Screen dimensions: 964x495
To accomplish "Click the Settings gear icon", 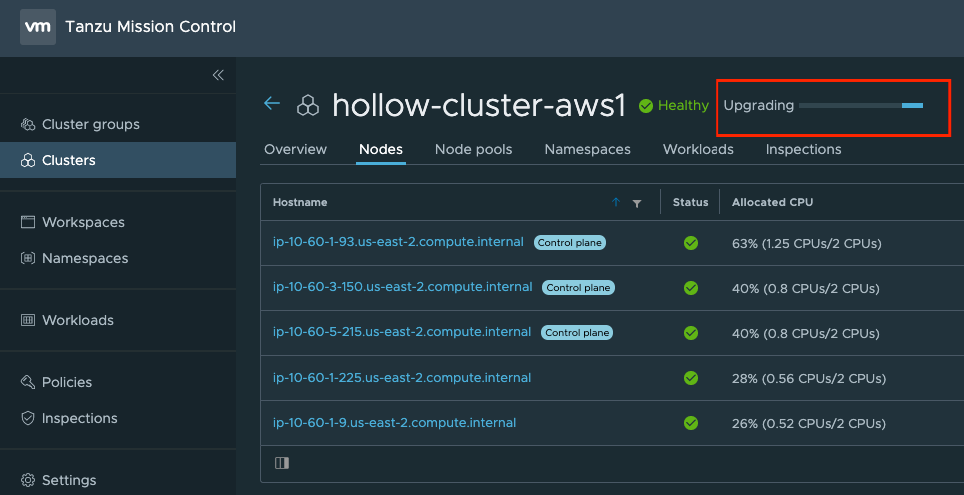I will [x=28, y=480].
